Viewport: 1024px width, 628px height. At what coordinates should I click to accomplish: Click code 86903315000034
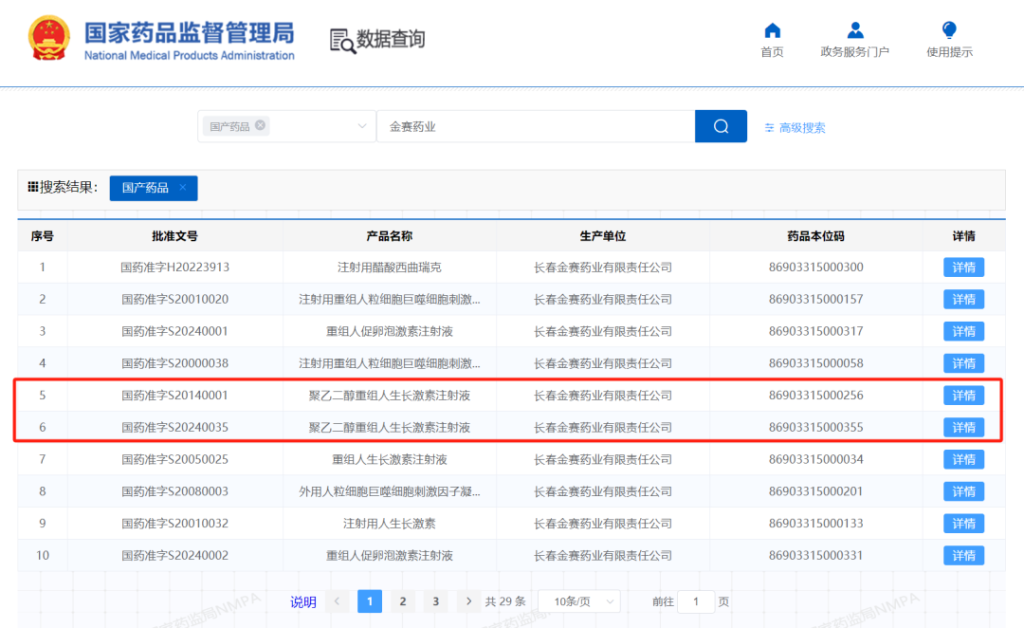(816, 459)
